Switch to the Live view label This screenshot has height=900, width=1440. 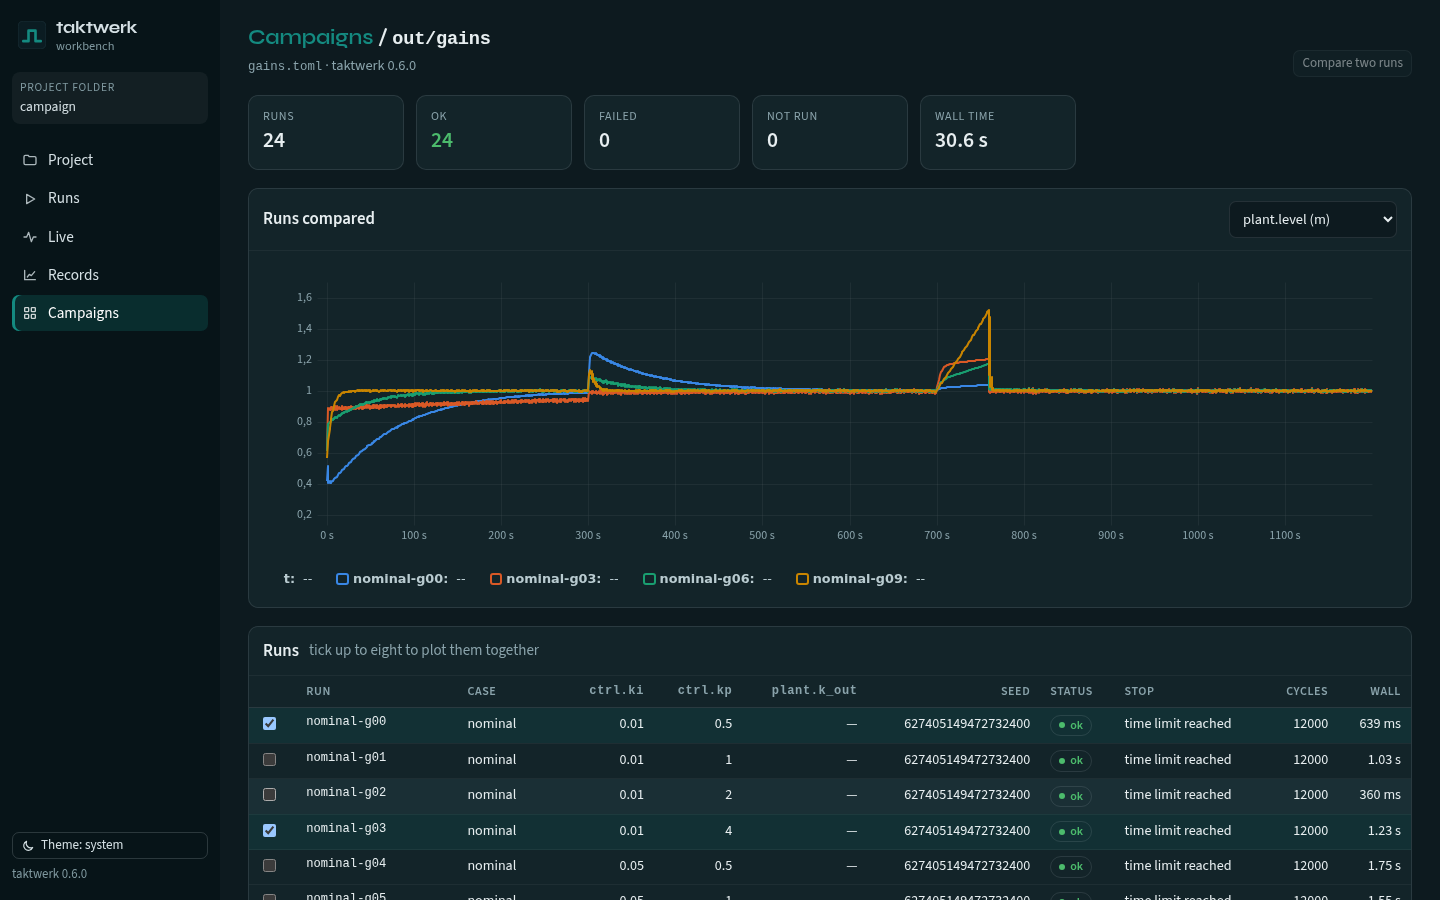[61, 237]
